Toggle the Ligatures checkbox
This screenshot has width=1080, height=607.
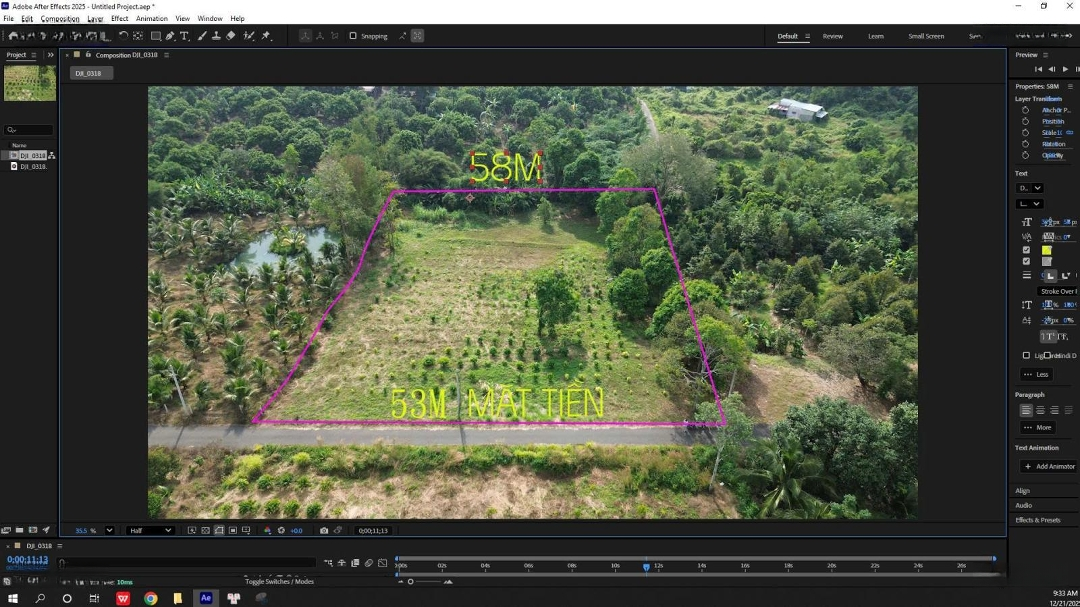point(1026,355)
